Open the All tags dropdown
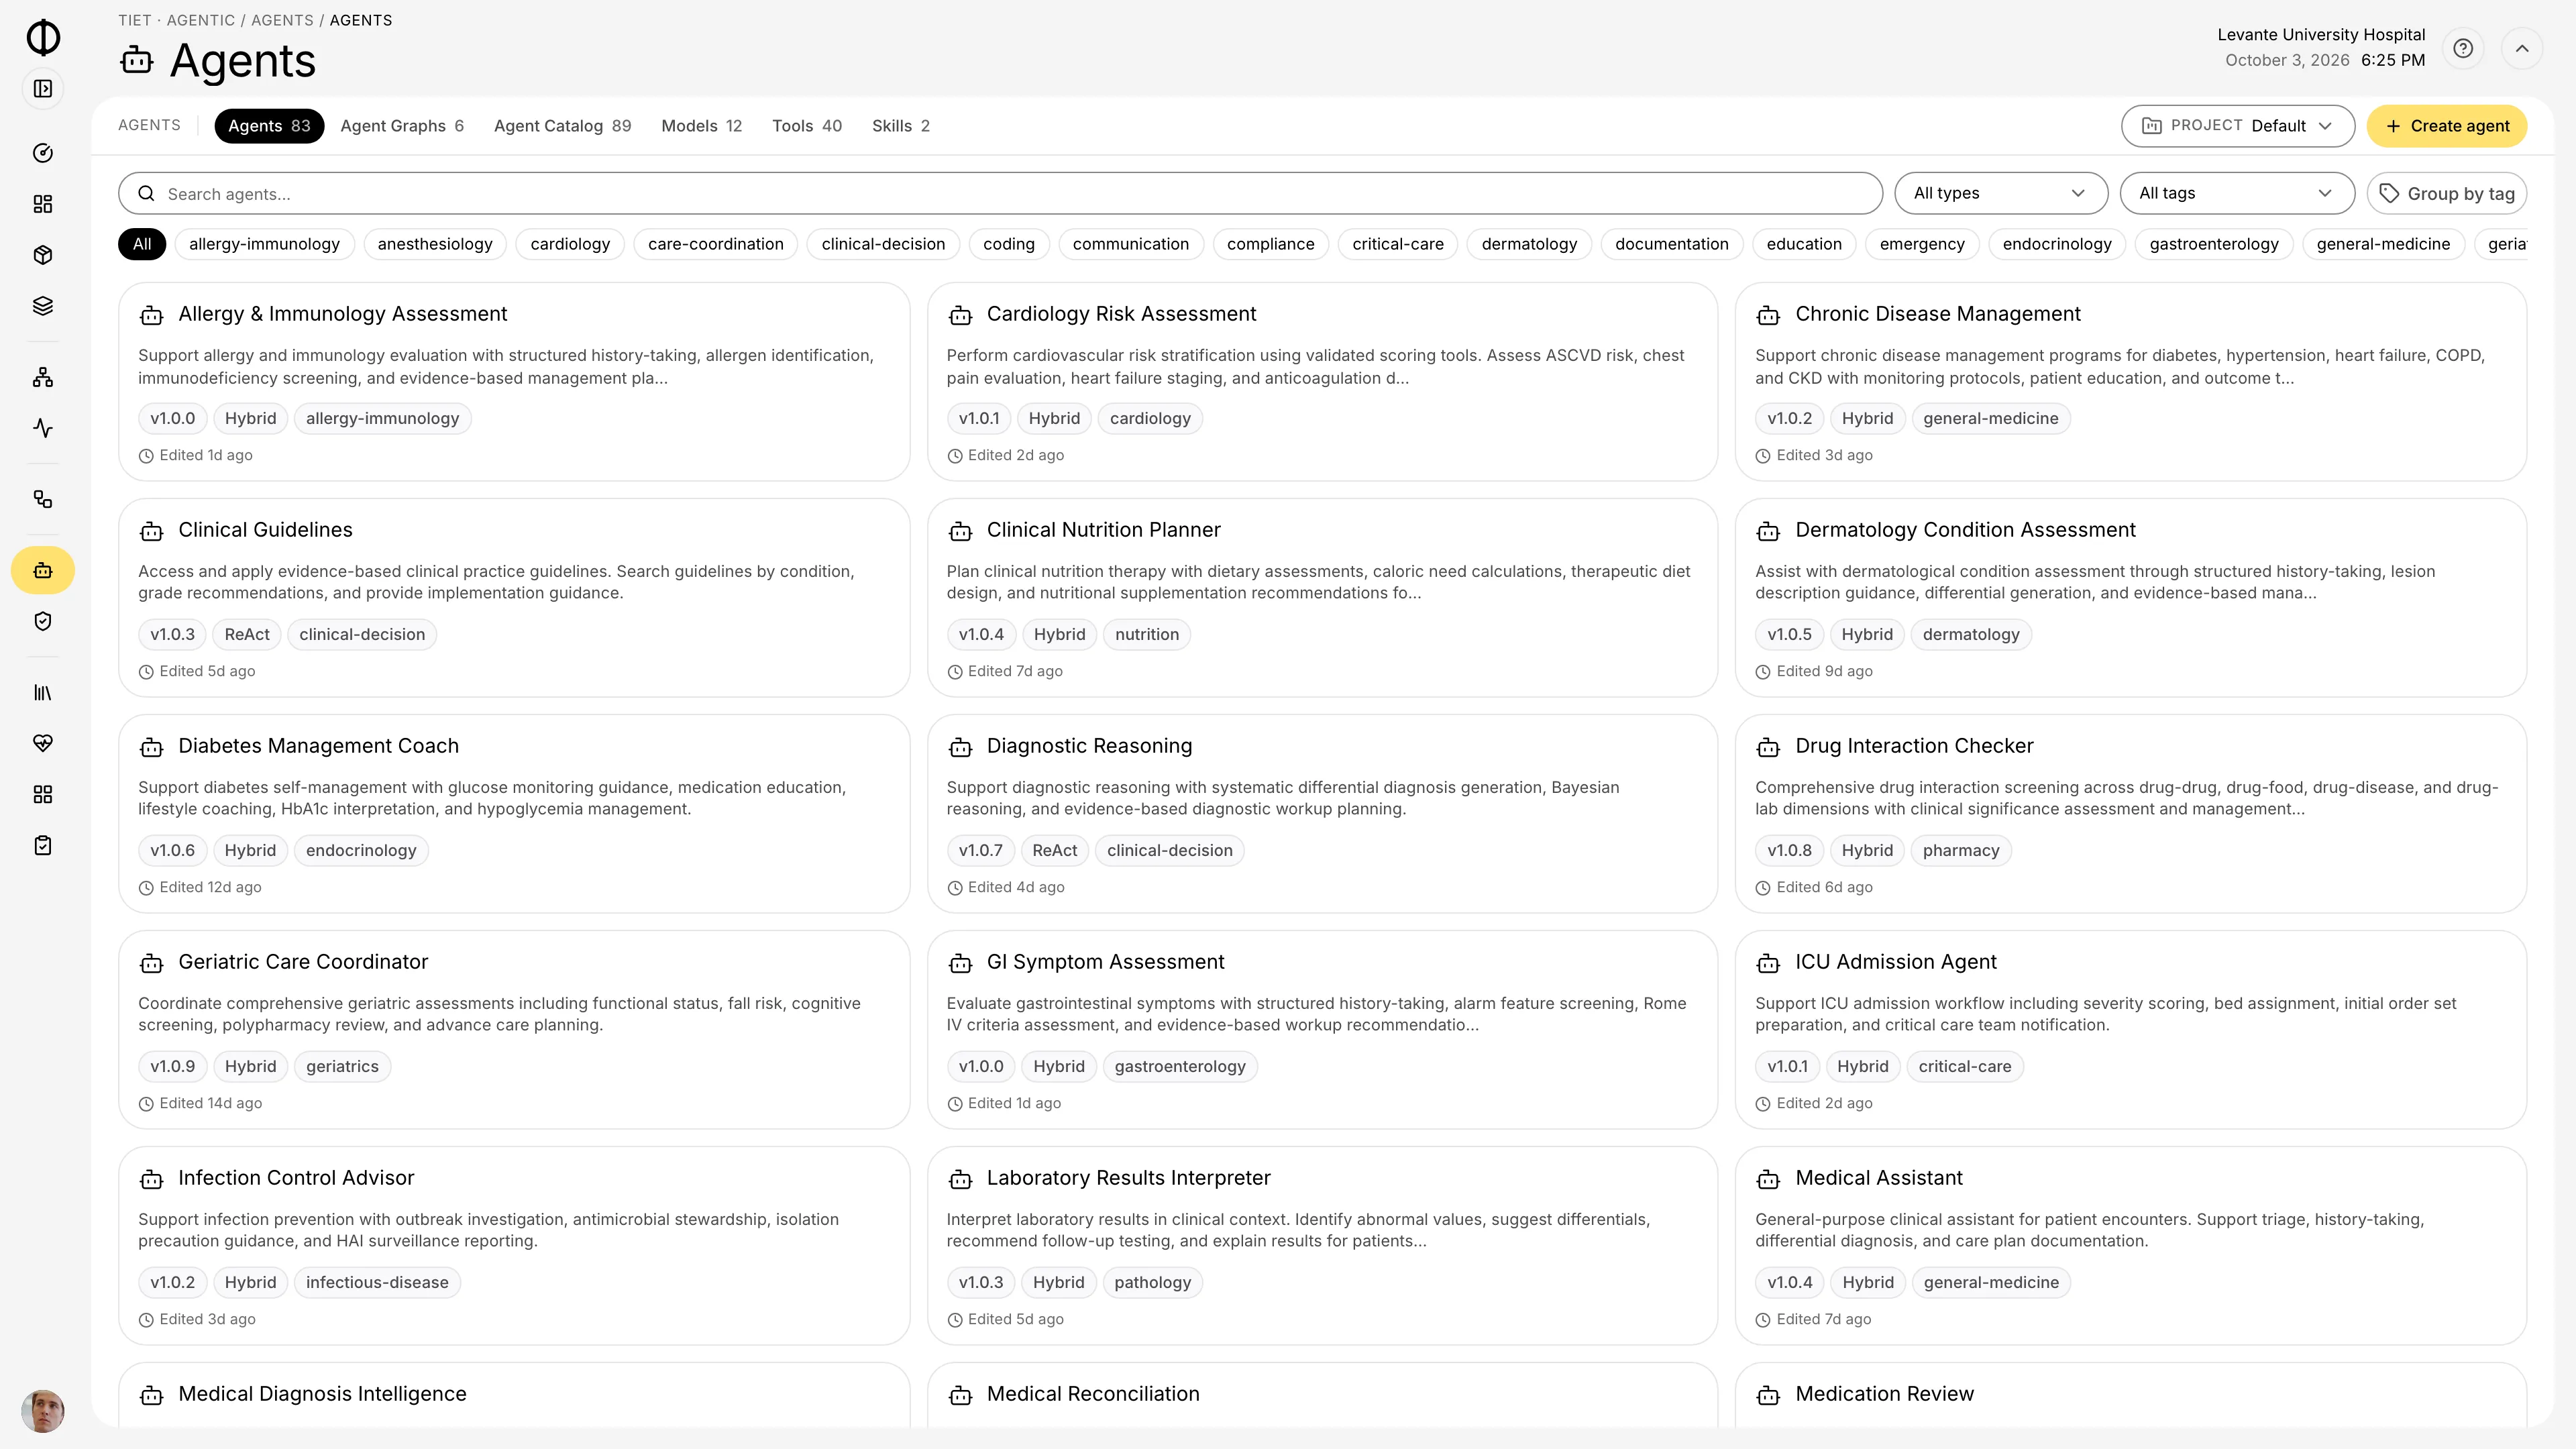The height and width of the screenshot is (1449, 2576). tap(2237, 194)
